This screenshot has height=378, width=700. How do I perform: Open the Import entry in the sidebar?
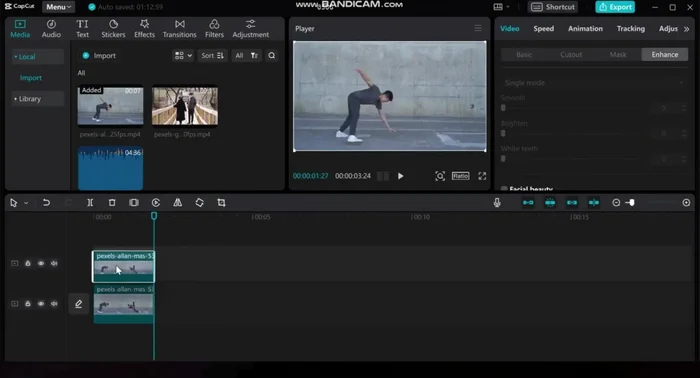[31, 78]
